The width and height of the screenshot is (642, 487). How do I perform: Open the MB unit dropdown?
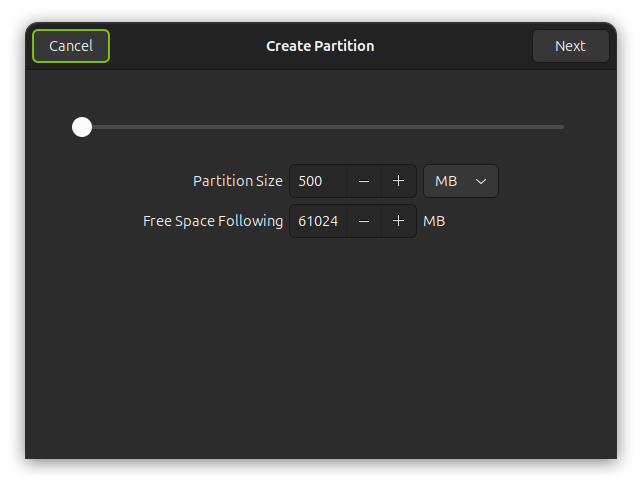pyautogui.click(x=461, y=181)
